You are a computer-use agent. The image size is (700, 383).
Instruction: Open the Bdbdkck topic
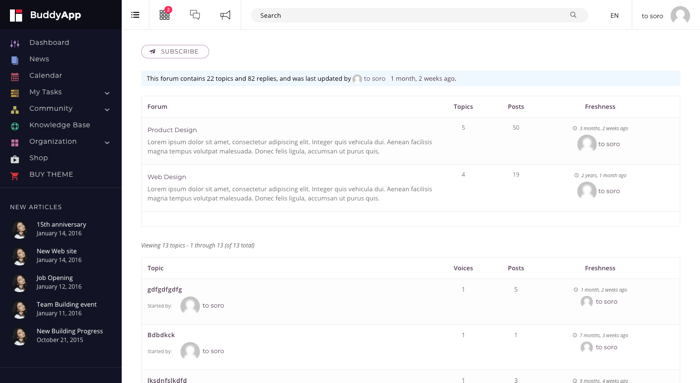[x=161, y=335]
